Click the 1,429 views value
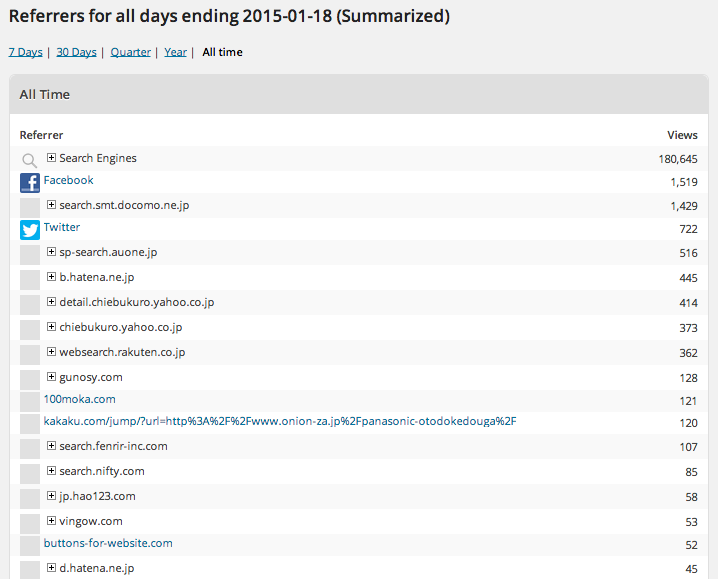This screenshot has width=718, height=579. point(684,206)
